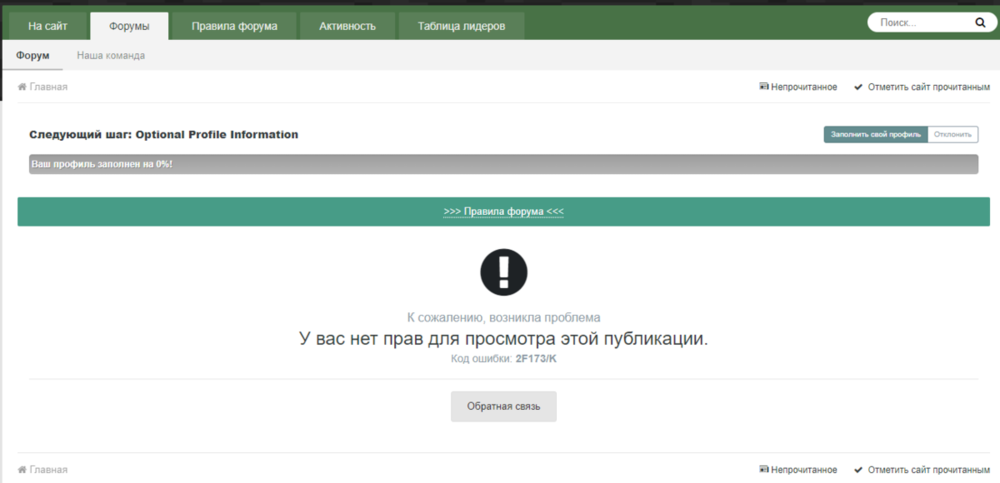This screenshot has height=483, width=1000.
Task: Click the Поиск search input field
Action: point(922,23)
